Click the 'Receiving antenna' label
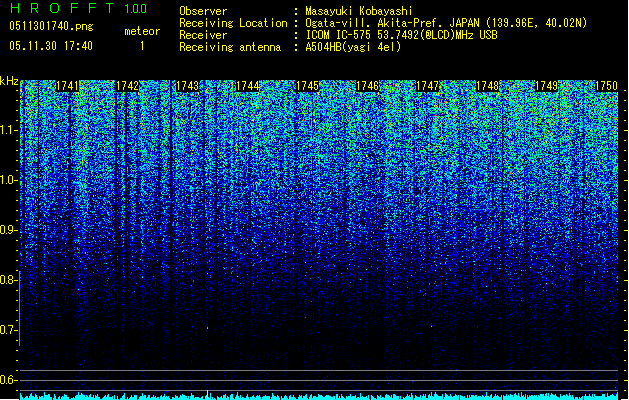The width and height of the screenshot is (629, 400). pyautogui.click(x=230, y=47)
